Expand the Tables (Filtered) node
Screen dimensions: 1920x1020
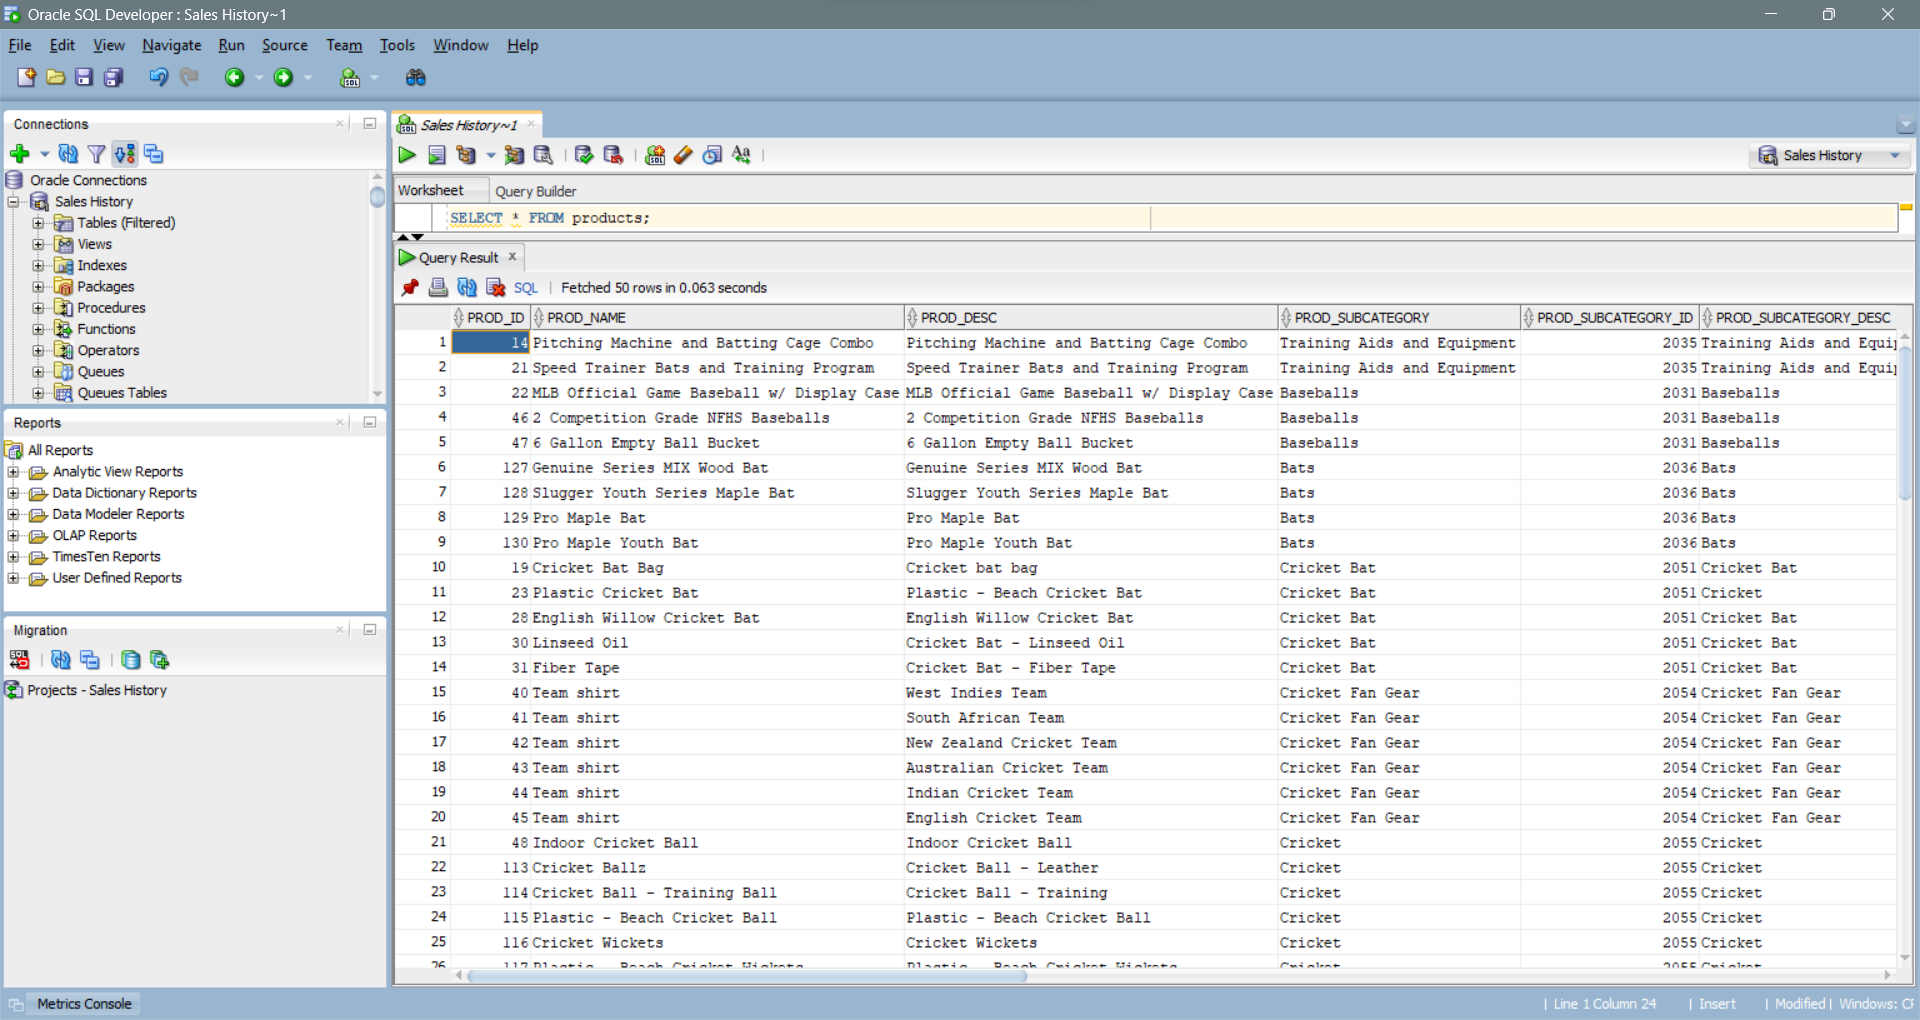(x=38, y=223)
